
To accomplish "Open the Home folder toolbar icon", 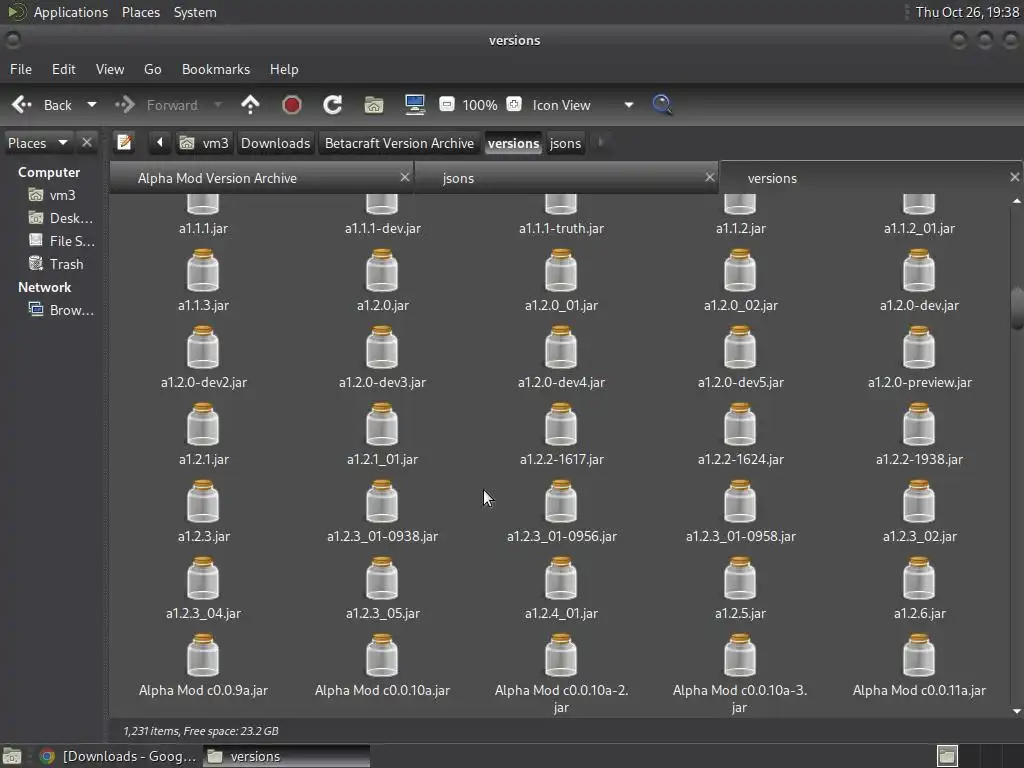I will point(374,105).
